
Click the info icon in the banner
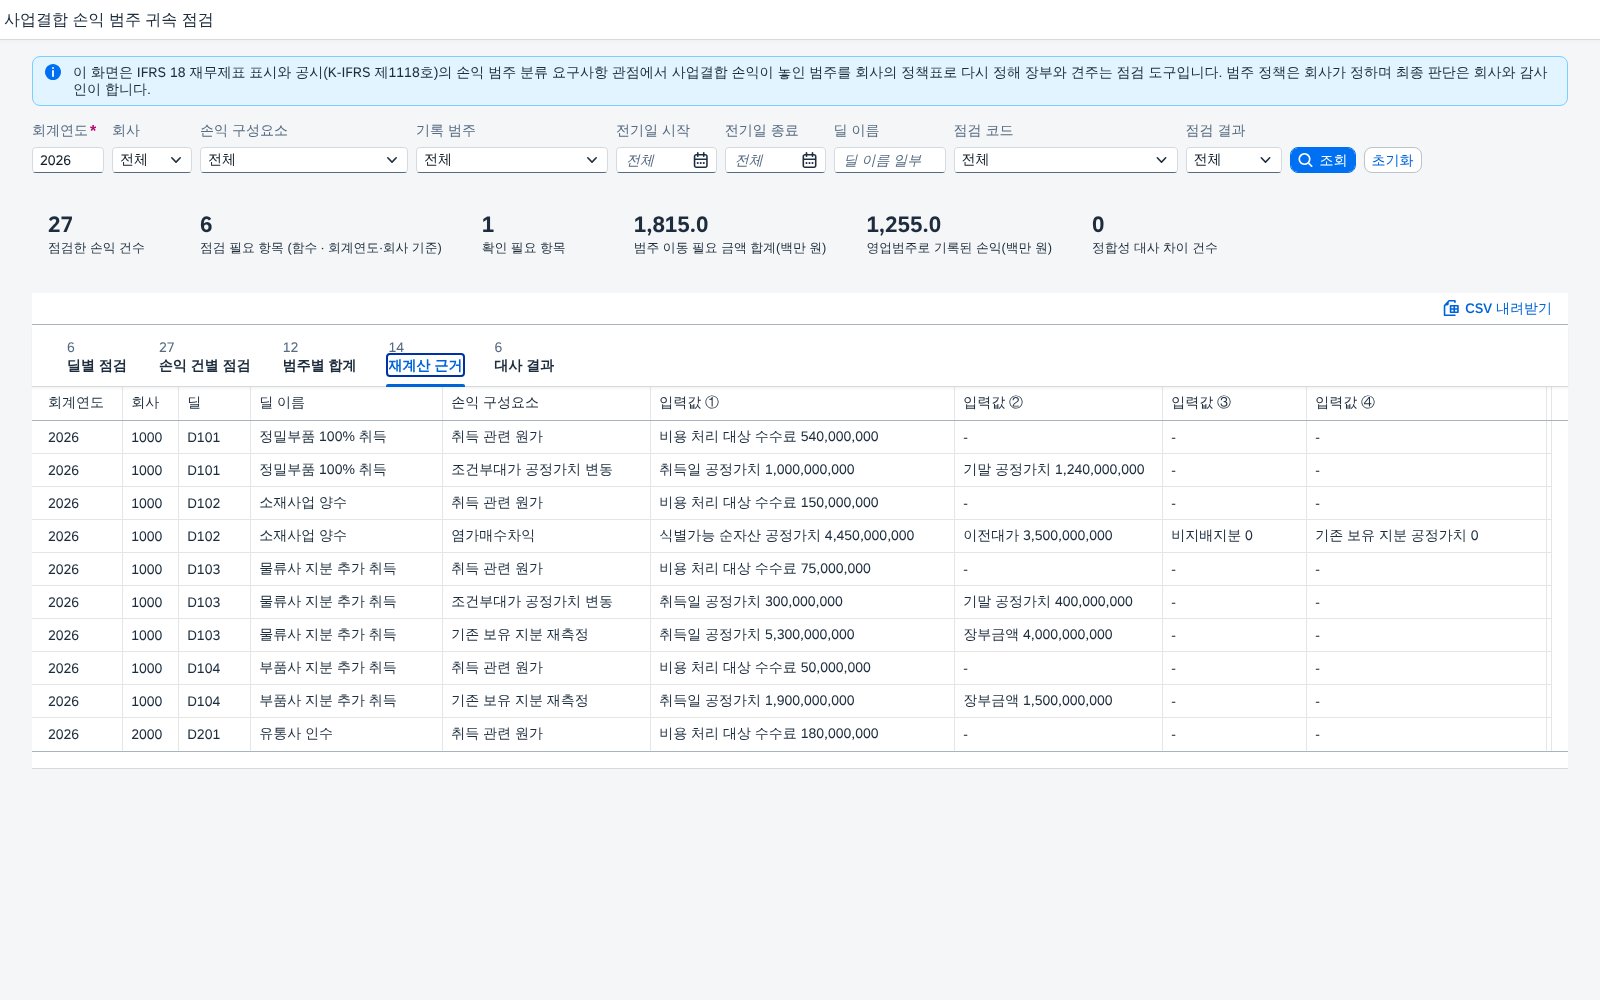pyautogui.click(x=53, y=72)
